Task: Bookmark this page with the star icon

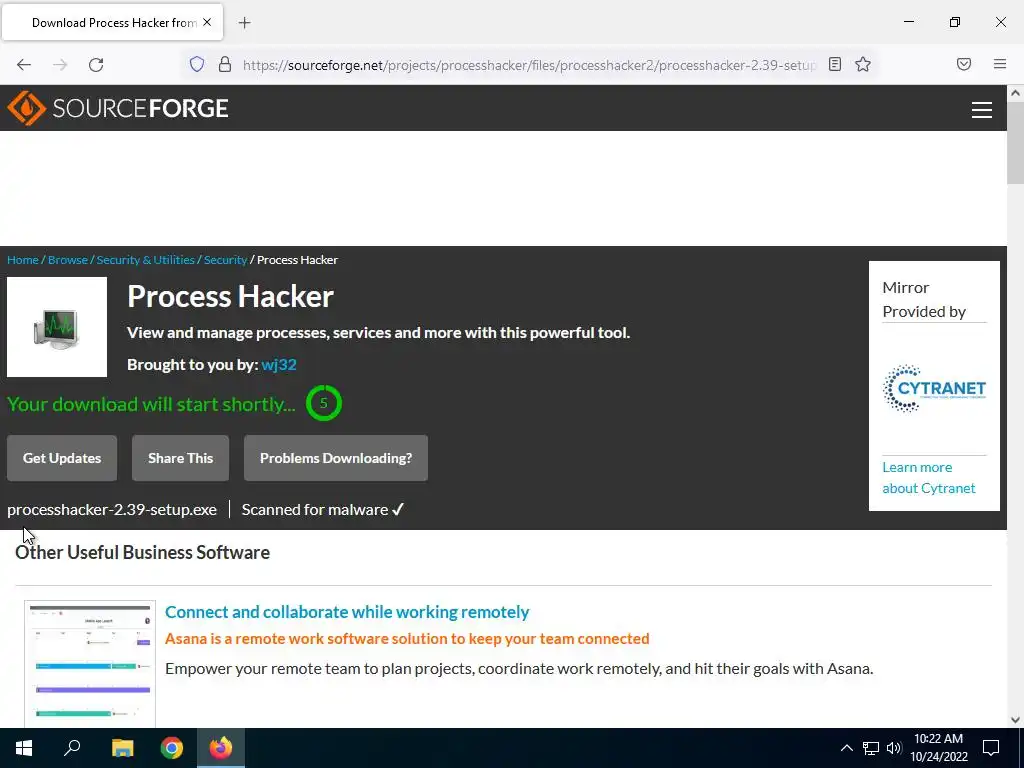Action: click(x=863, y=64)
